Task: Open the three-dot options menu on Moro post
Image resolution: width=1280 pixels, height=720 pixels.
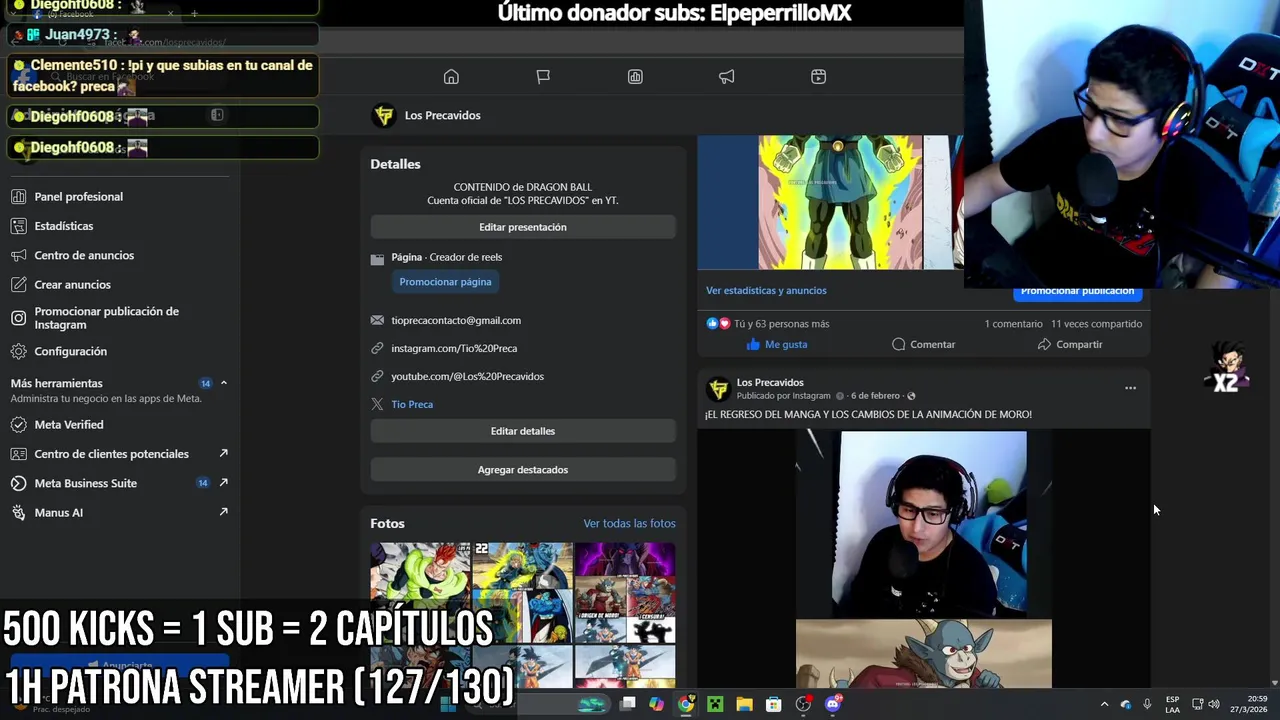Action: point(1130,388)
